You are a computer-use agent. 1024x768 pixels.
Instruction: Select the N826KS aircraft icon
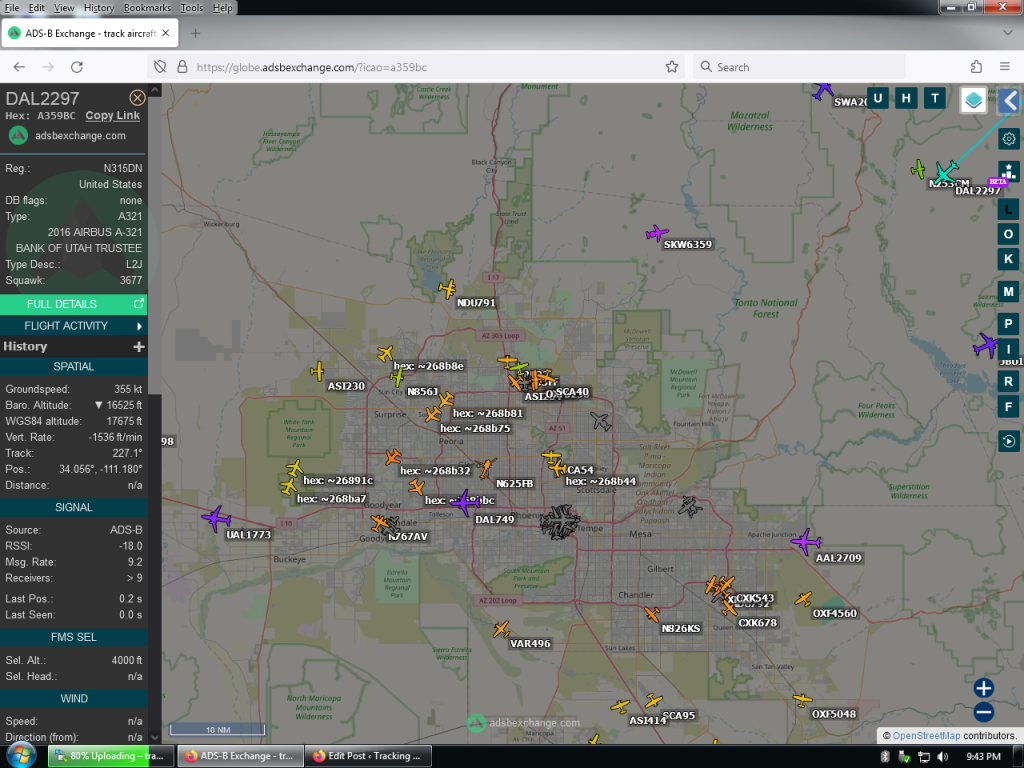652,614
